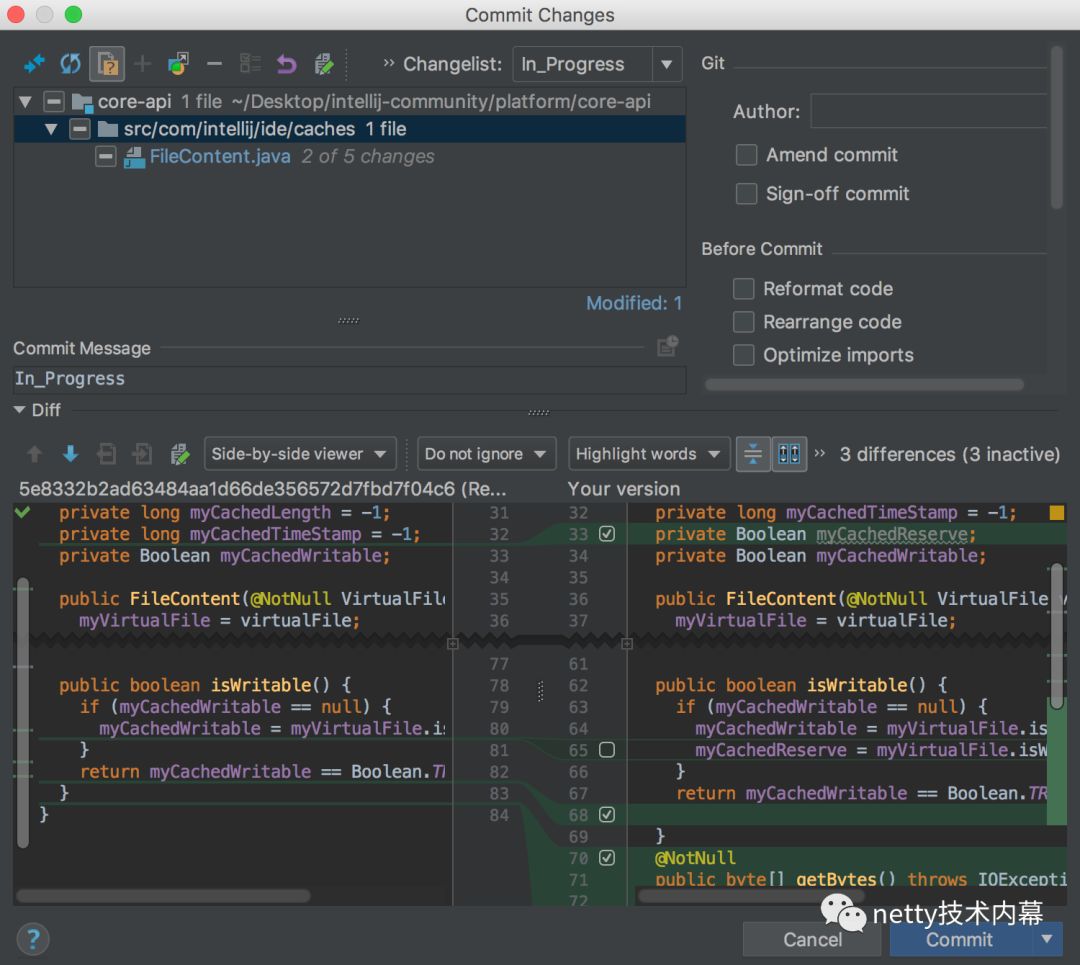Click the diff center divider drag handle
The width and height of the screenshot is (1080, 965).
click(x=540, y=691)
